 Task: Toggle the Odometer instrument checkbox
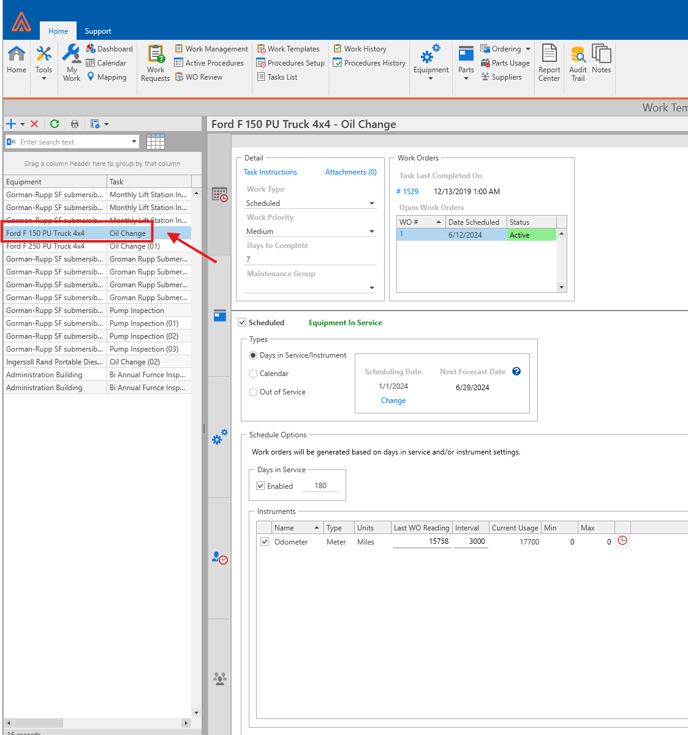click(x=265, y=542)
